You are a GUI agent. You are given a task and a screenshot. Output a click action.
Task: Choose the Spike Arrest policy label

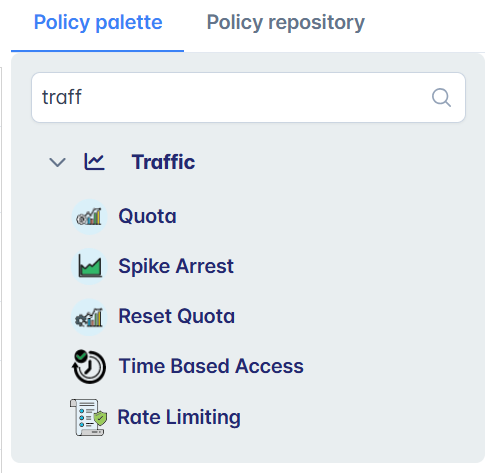click(x=176, y=266)
